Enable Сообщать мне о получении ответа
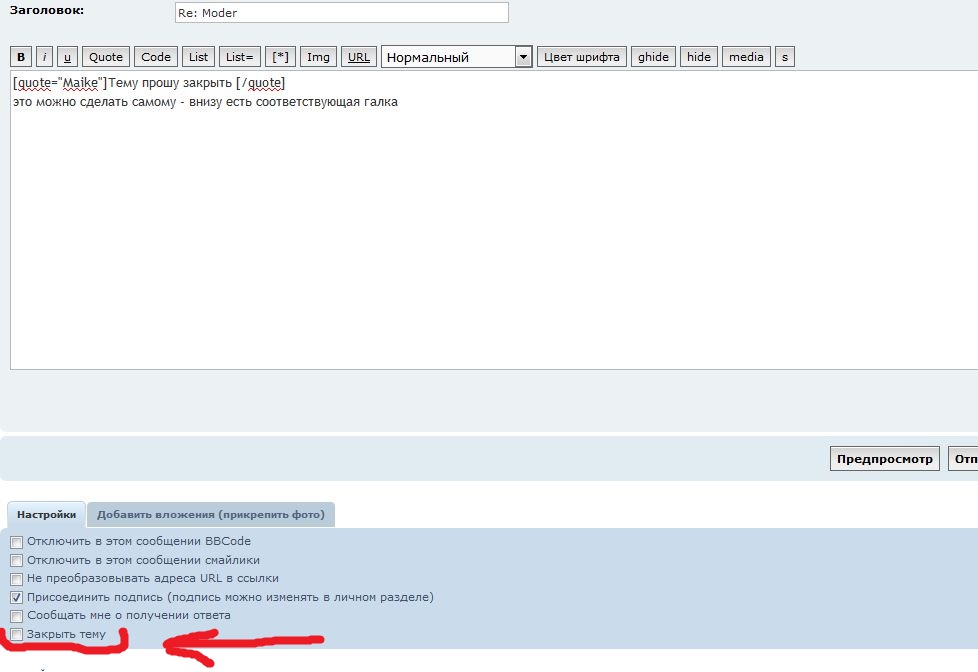This screenshot has width=978, height=672. [x=16, y=616]
